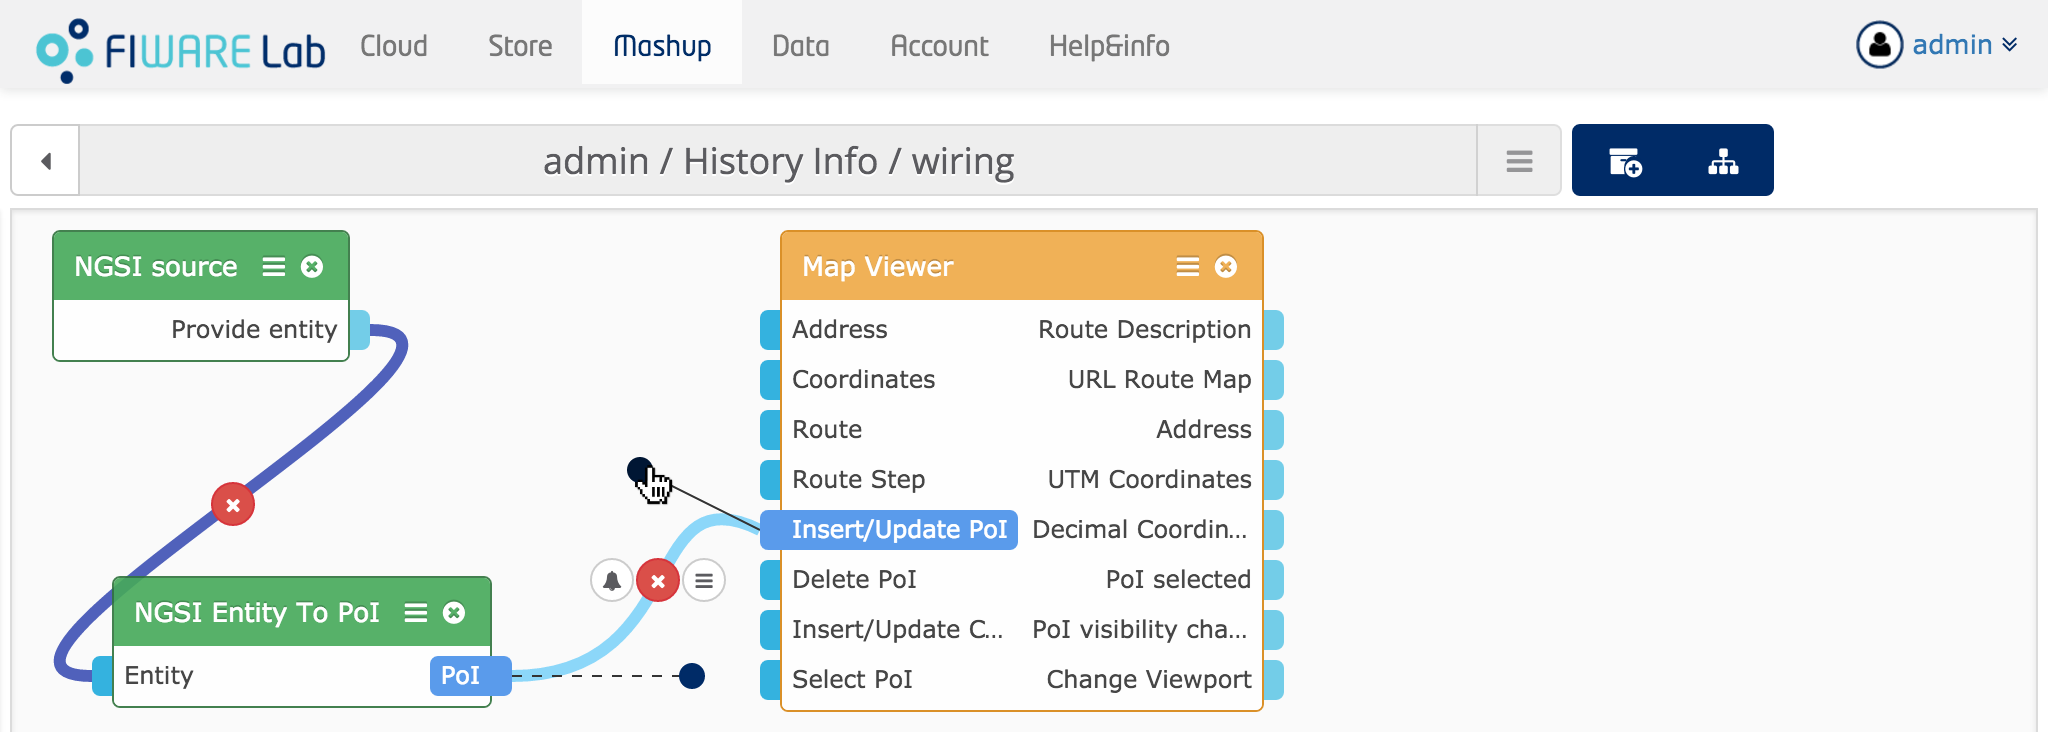Click Route Description output anchor
This screenshot has width=2048, height=732.
pyautogui.click(x=1274, y=330)
